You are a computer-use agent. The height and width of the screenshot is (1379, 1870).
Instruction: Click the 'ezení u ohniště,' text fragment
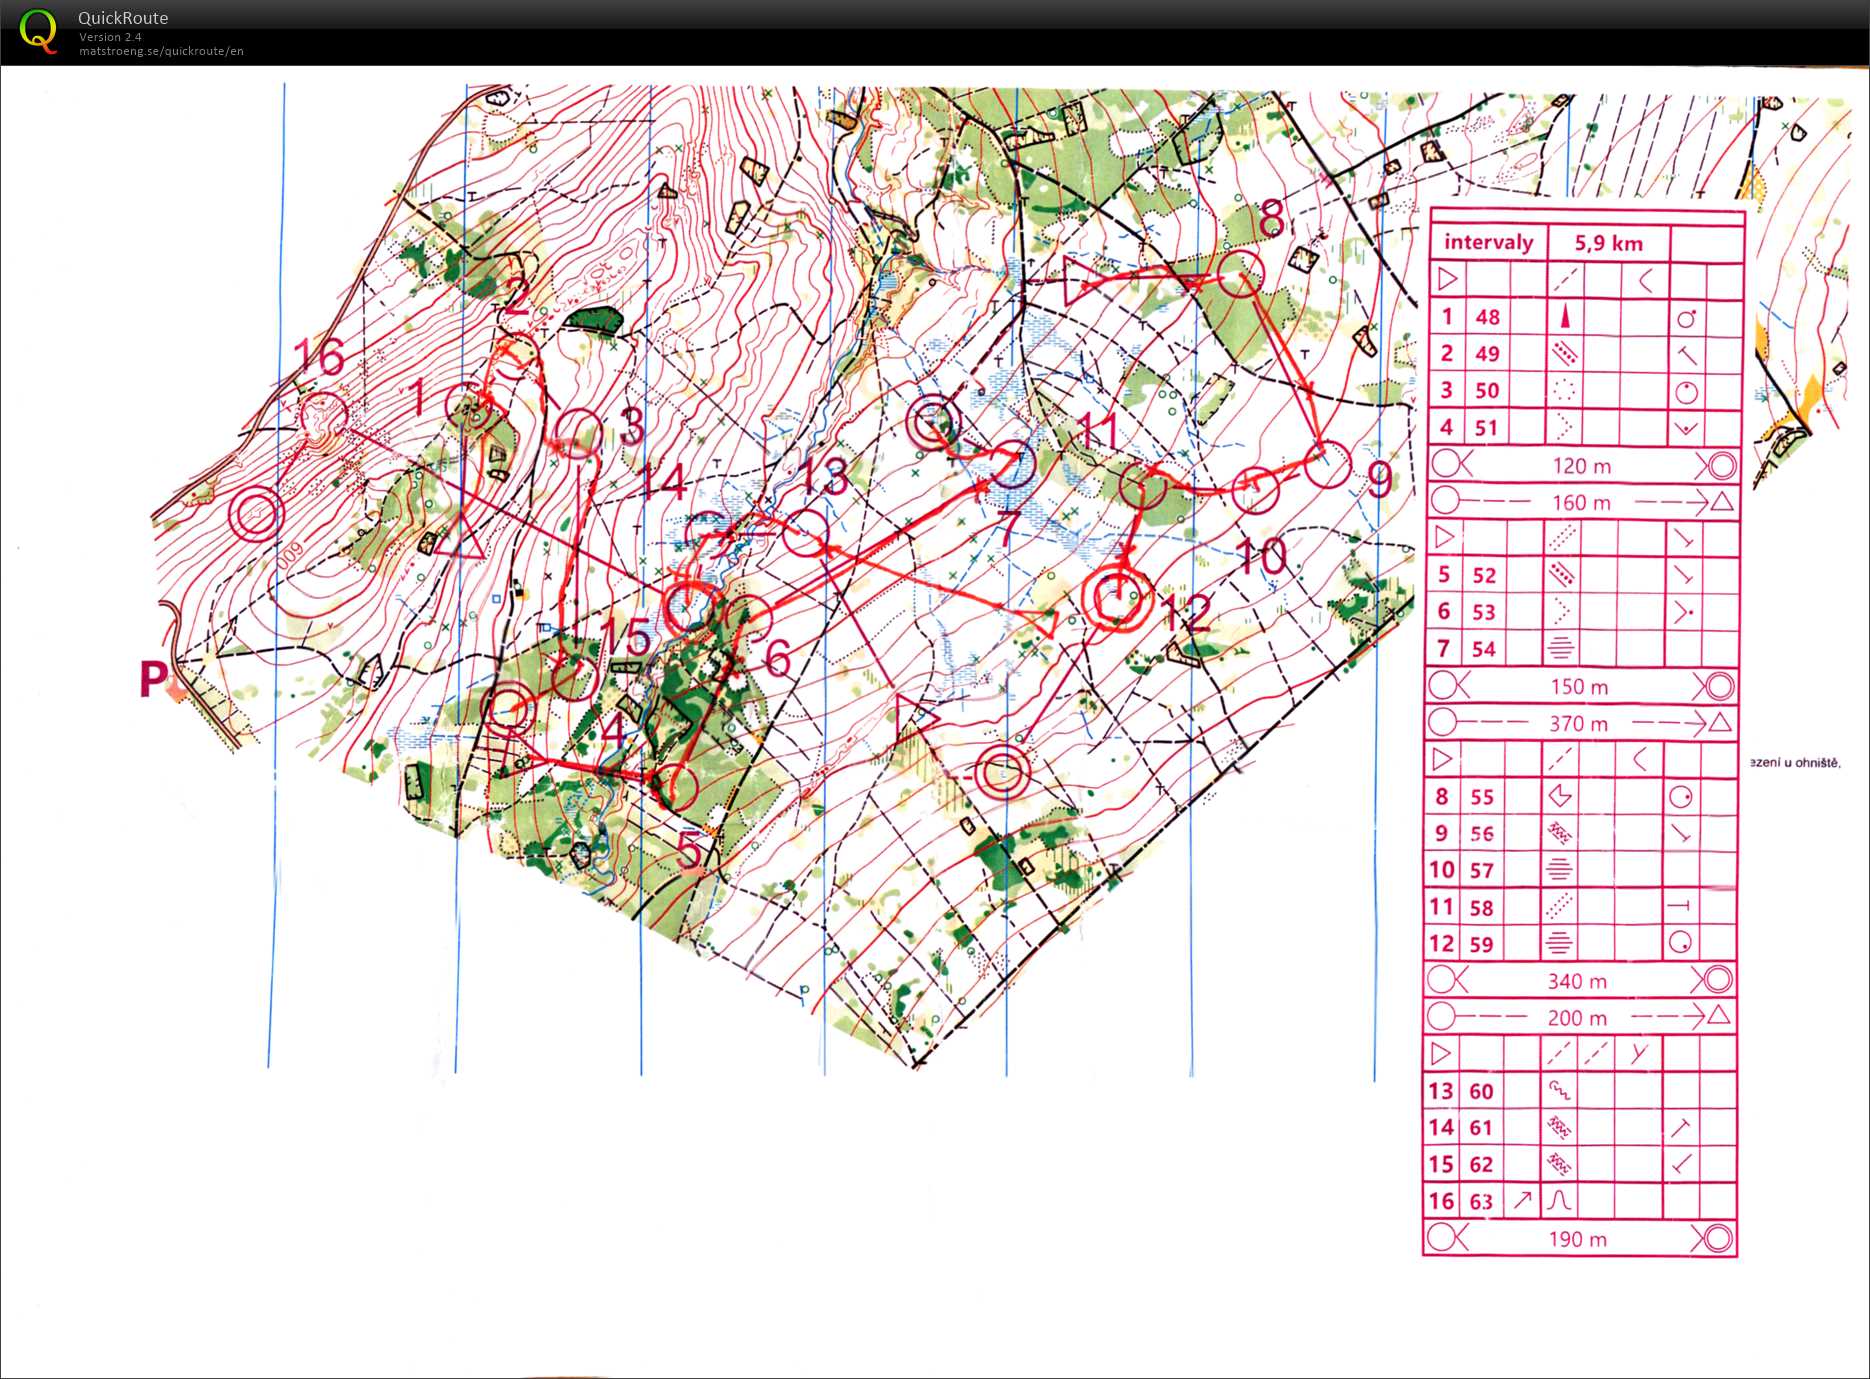click(x=1795, y=763)
